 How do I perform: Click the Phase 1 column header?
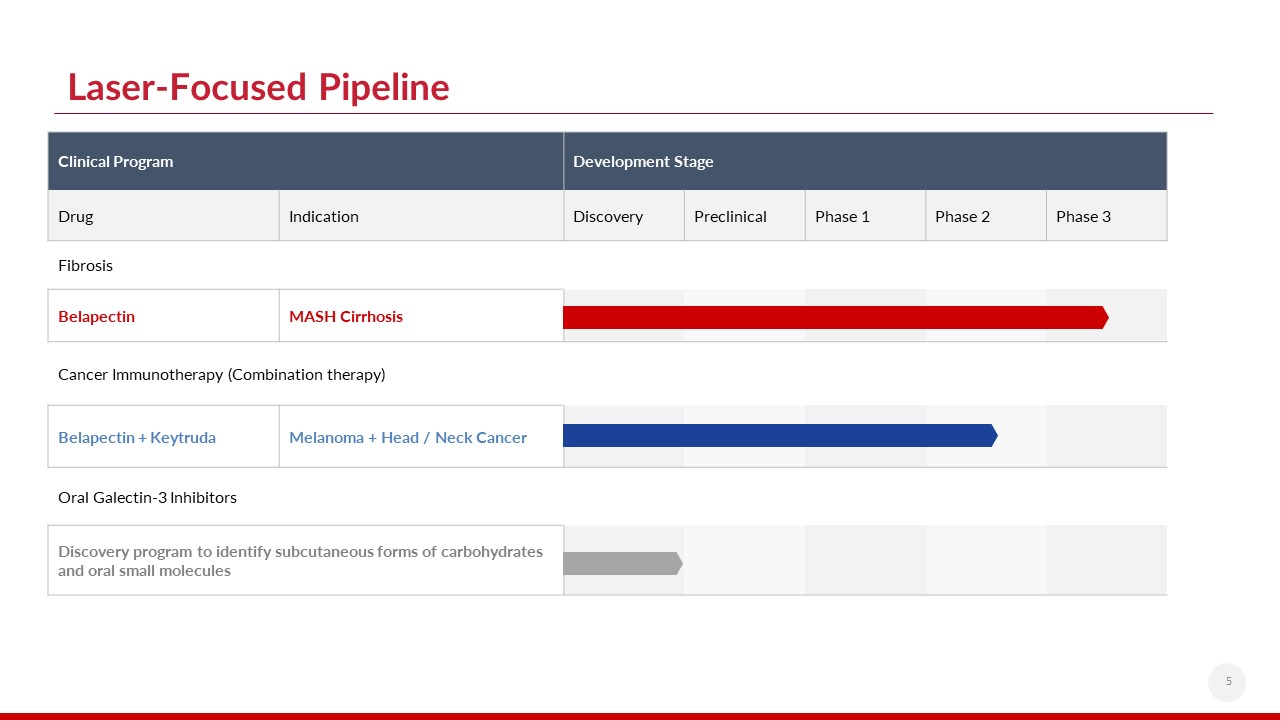tap(864, 216)
